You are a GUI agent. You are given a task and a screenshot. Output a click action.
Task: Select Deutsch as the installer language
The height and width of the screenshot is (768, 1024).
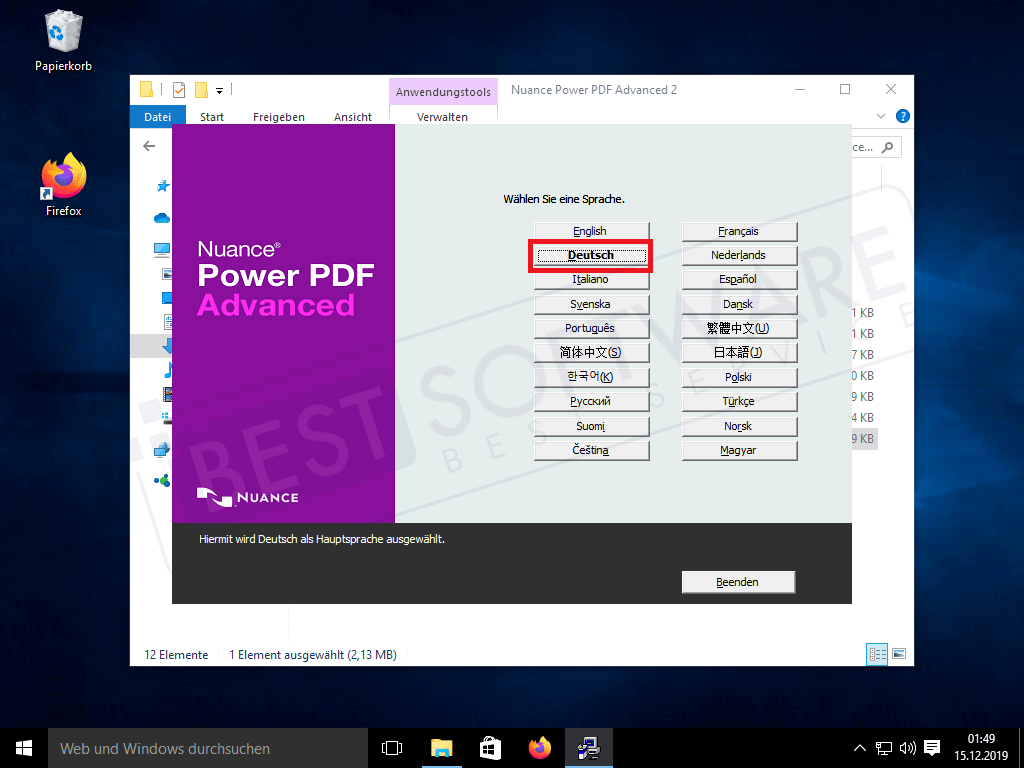tap(591, 255)
